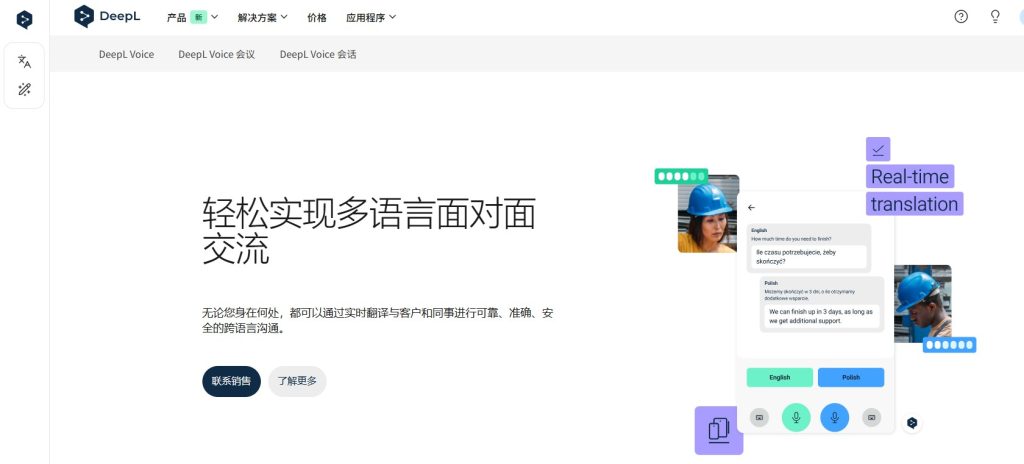
Task: Click the left keyboard icon beside the microphones
Action: (759, 417)
